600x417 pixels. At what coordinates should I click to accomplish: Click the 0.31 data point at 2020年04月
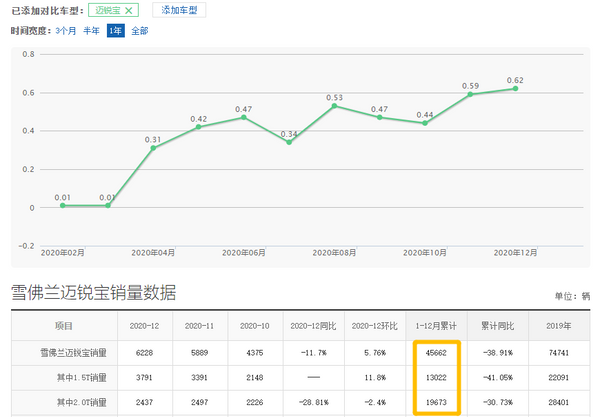coord(153,148)
